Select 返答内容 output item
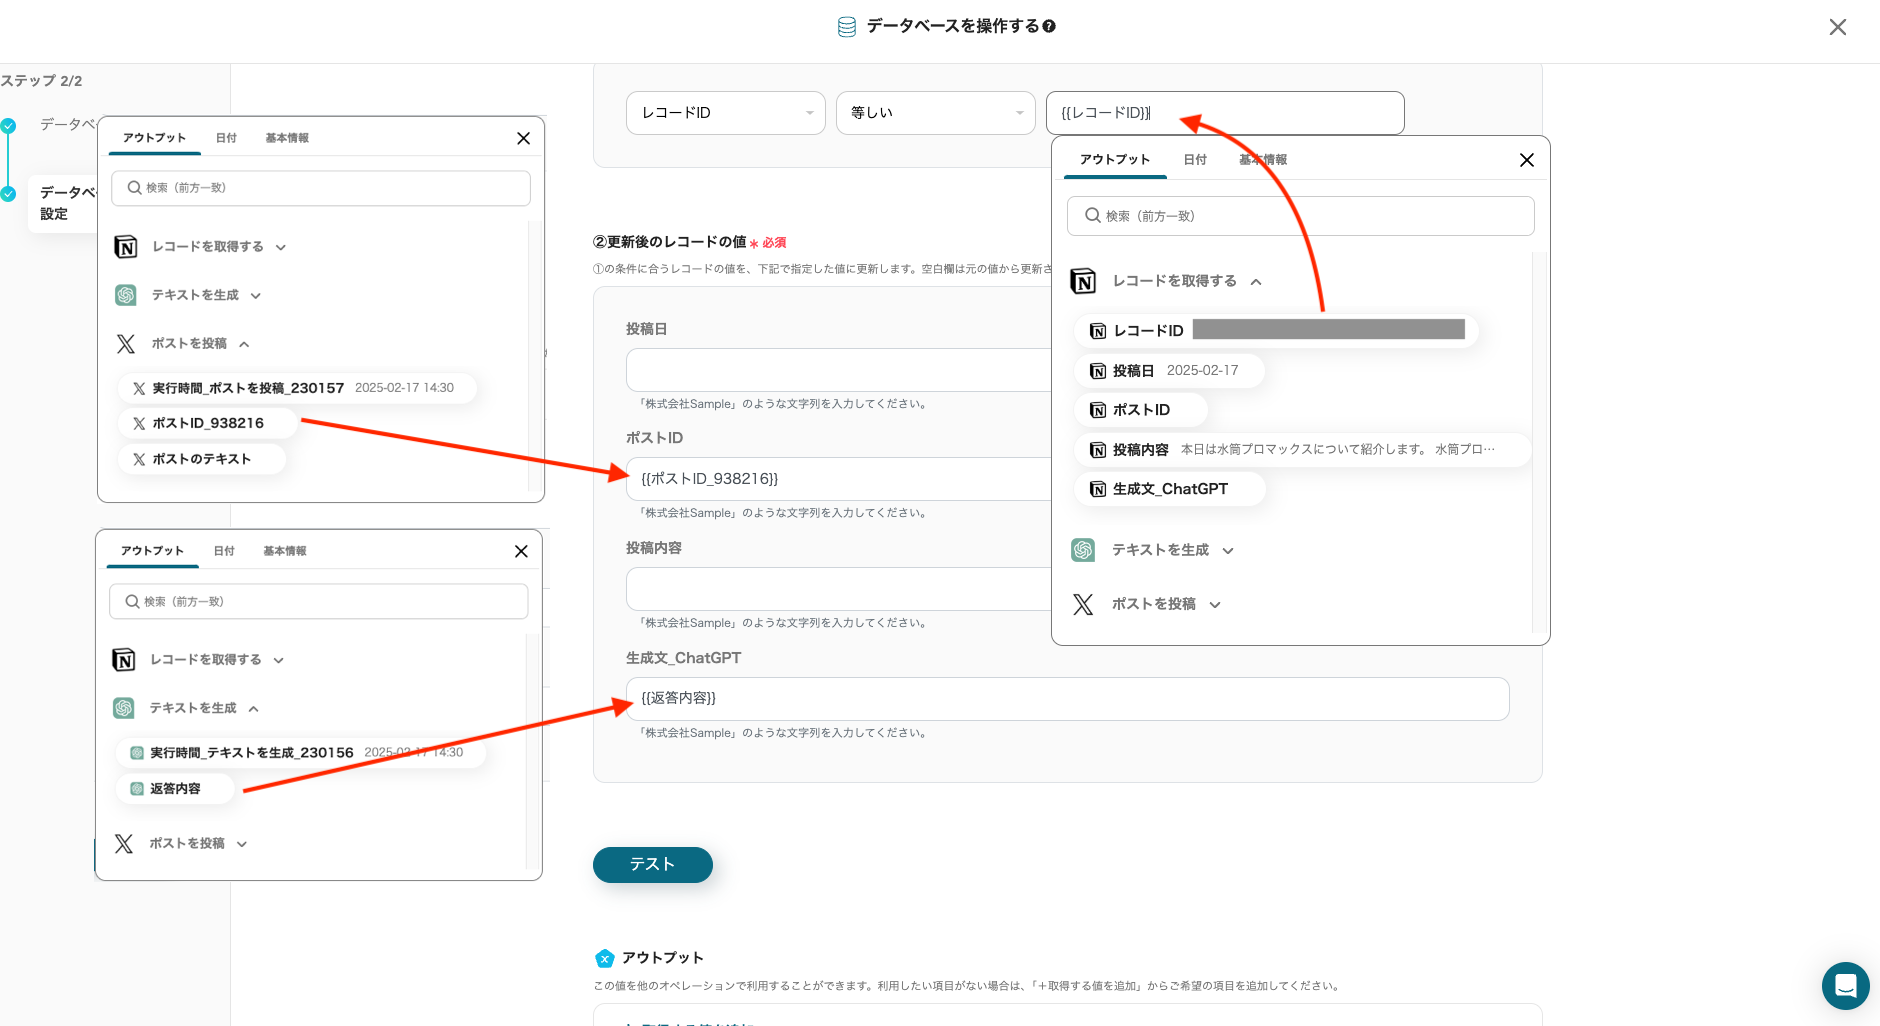The height and width of the screenshot is (1026, 1880). (x=176, y=789)
